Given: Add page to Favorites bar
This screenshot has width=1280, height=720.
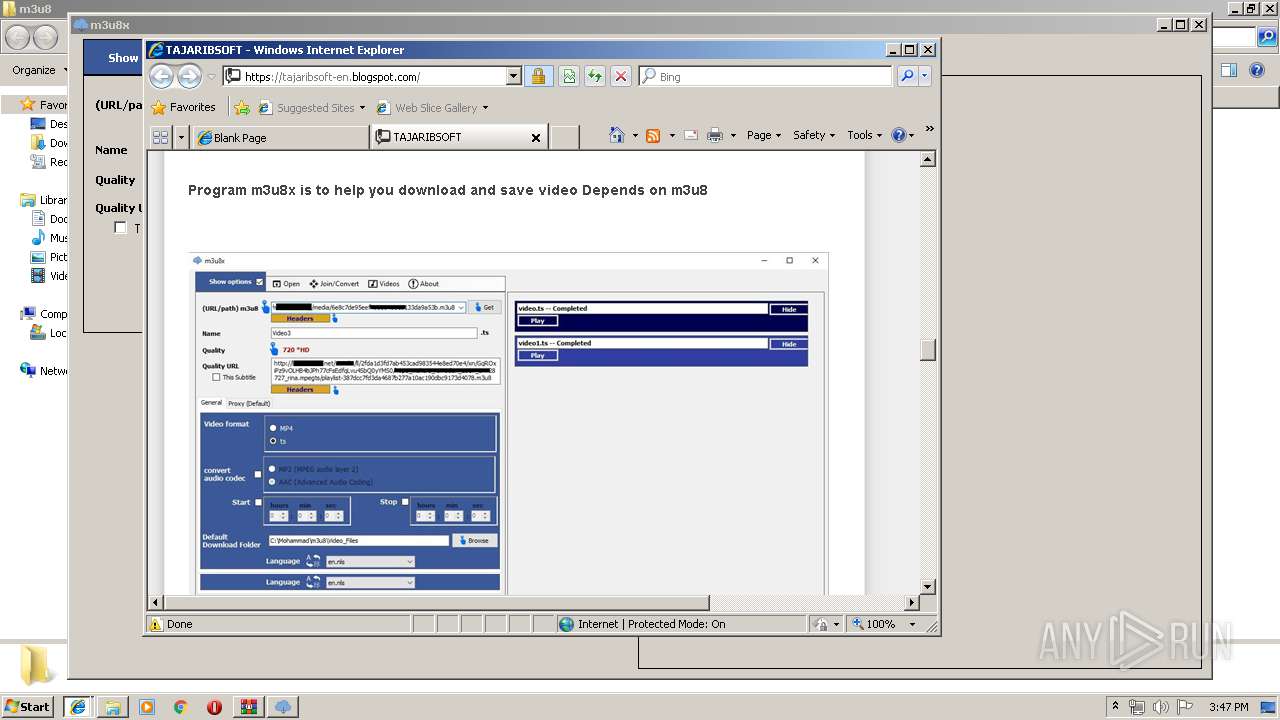Looking at the screenshot, I should tap(241, 107).
